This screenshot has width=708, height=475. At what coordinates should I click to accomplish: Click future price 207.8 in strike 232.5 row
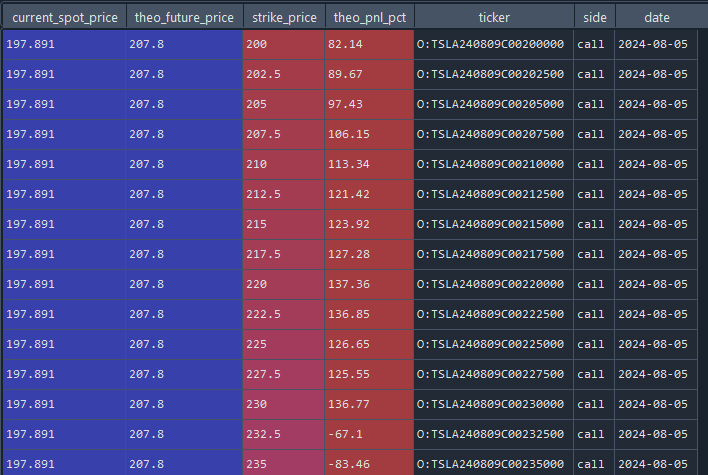(x=184, y=434)
